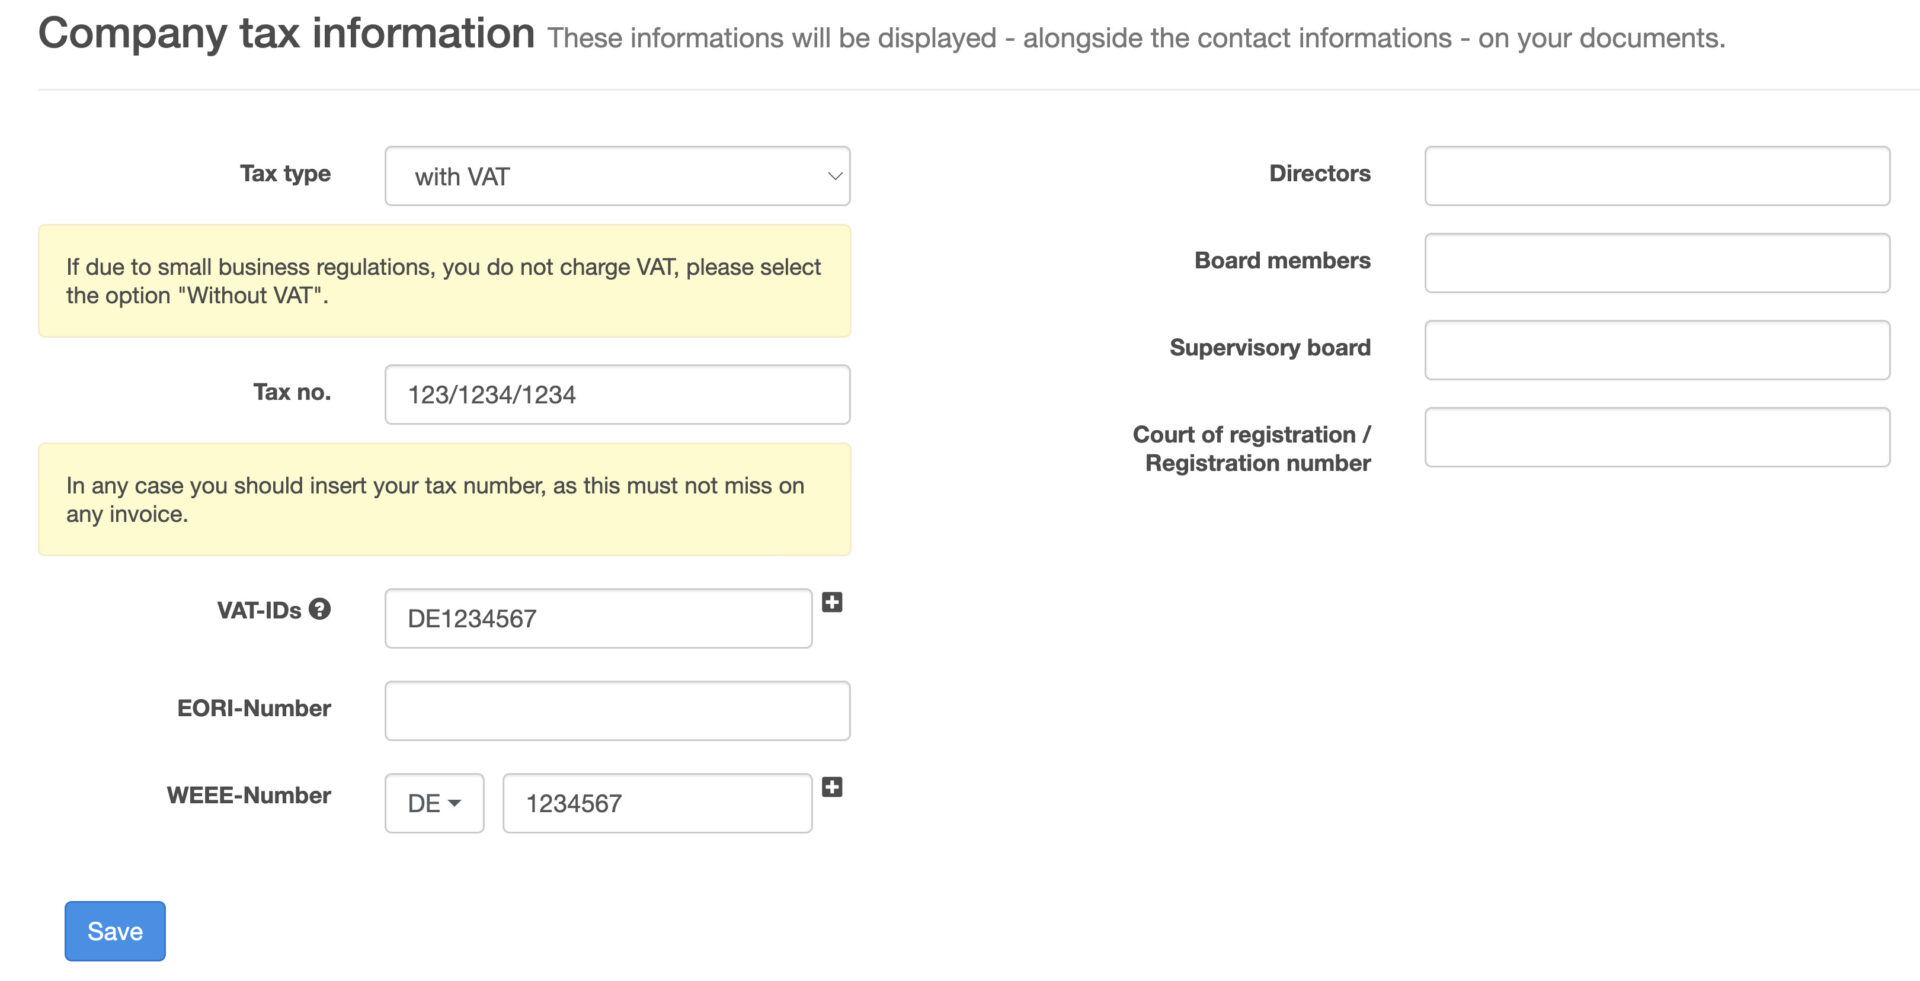1920x981 pixels.
Task: Click the Directors label
Action: [1319, 173]
